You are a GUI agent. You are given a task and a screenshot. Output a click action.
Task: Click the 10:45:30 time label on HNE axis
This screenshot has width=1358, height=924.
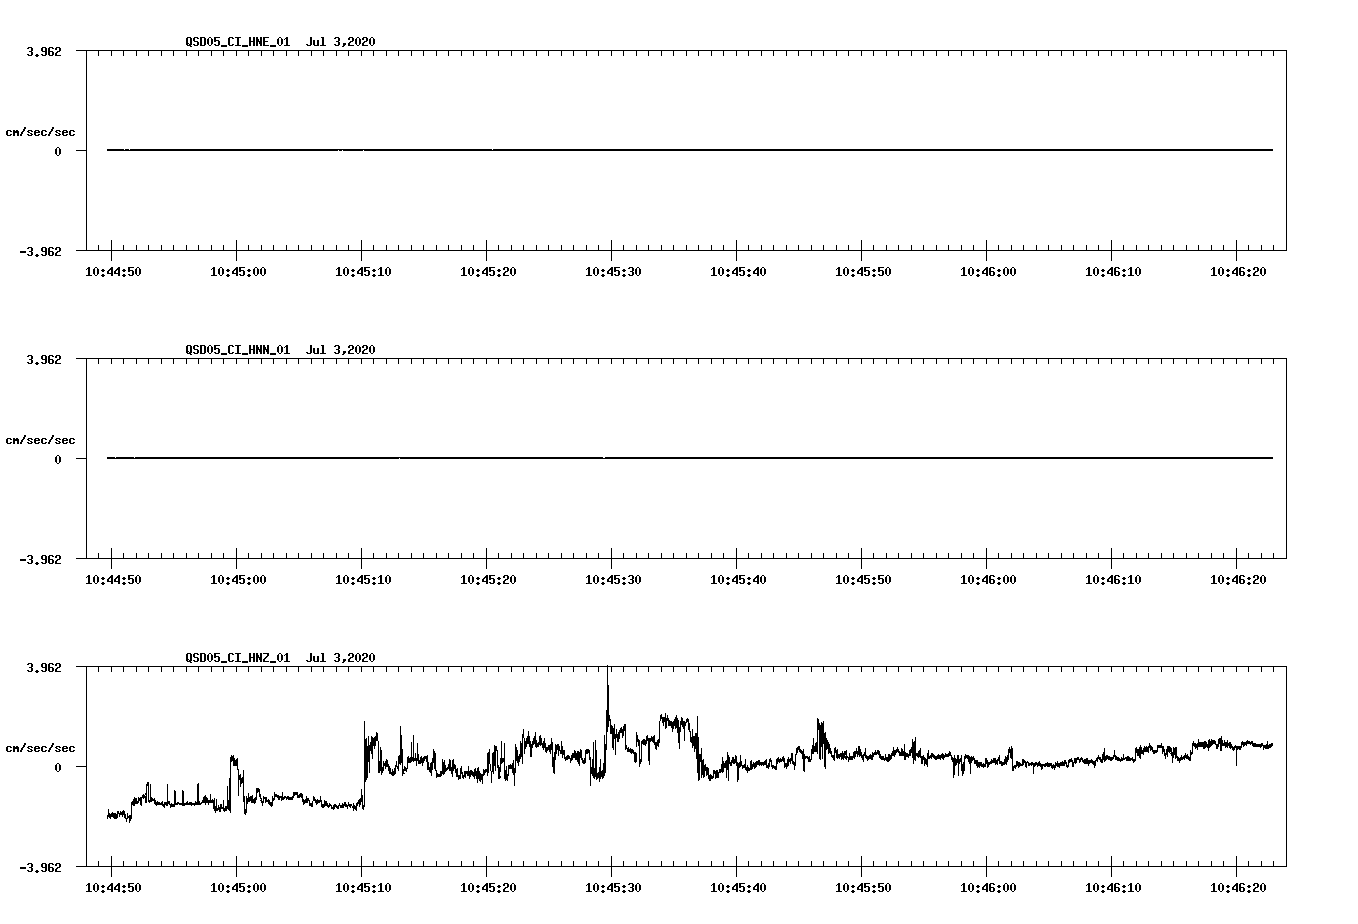click(x=612, y=271)
